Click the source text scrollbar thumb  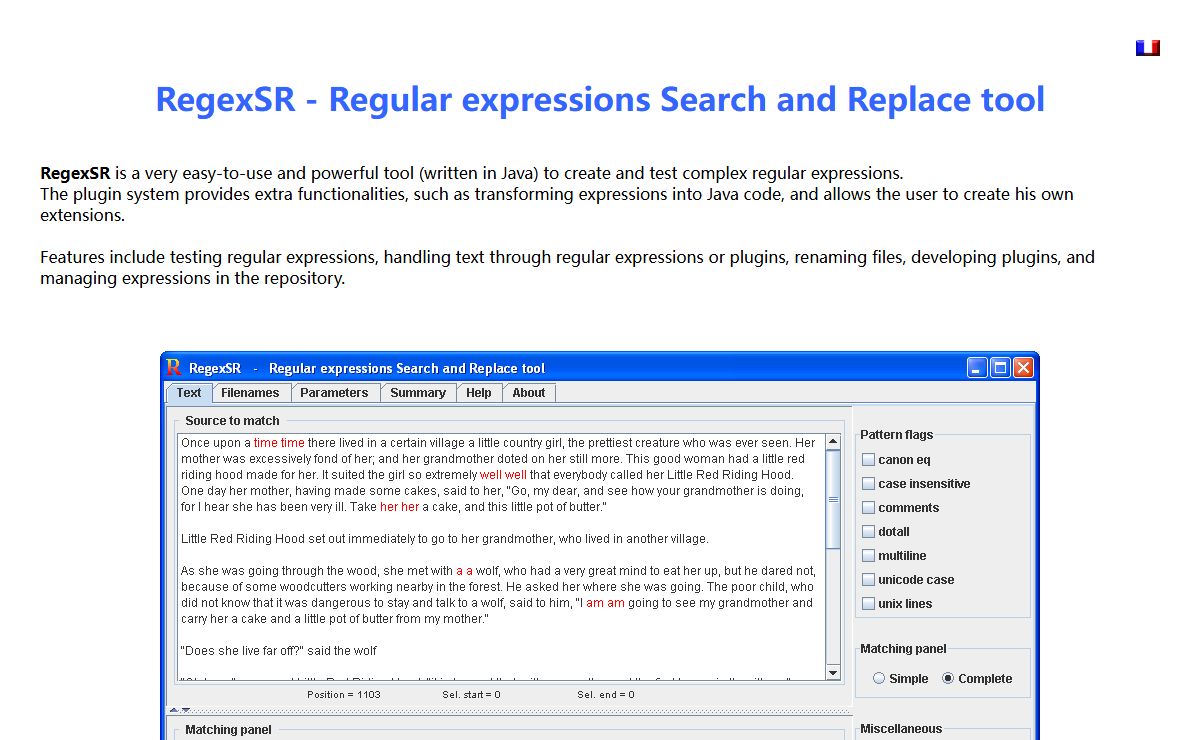[834, 499]
